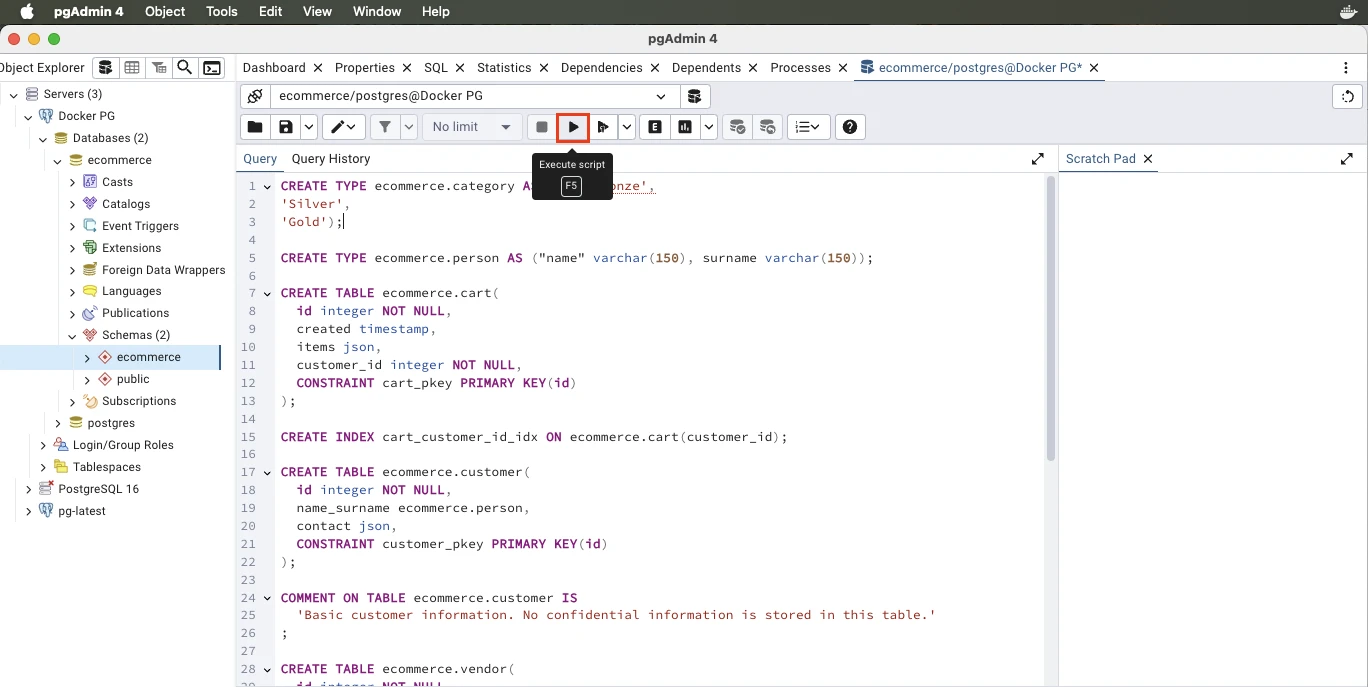The height and width of the screenshot is (687, 1368).
Task: Fold the CREATE TABLE ecommerce.customer code block
Action: [267, 472]
